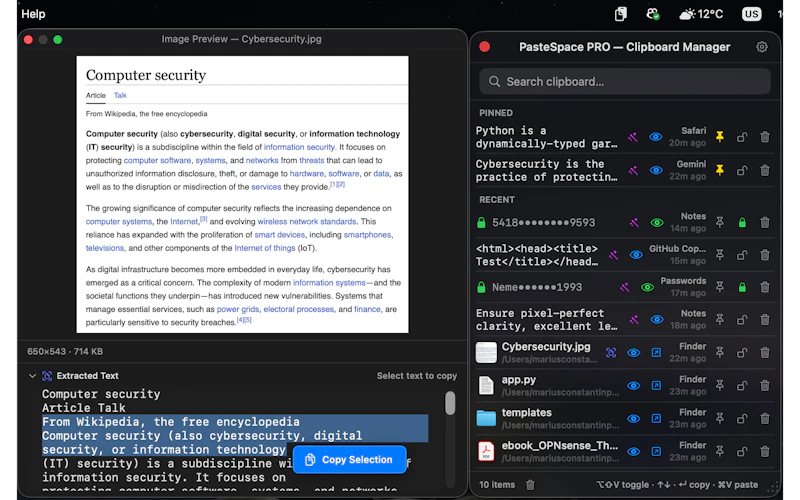Open the 12°C weather item in the menu bar

(701, 14)
